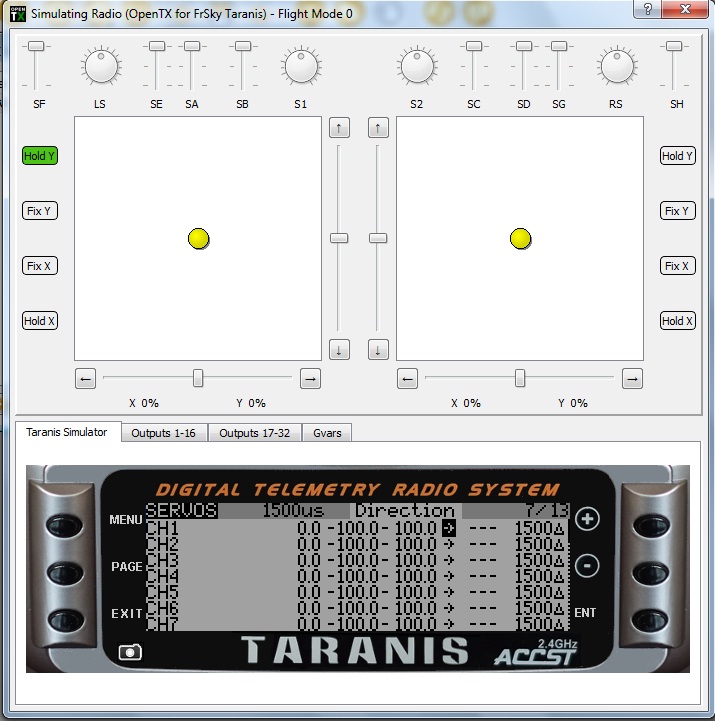
Task: Push the top right button beside the plus icon
Action: [651, 525]
